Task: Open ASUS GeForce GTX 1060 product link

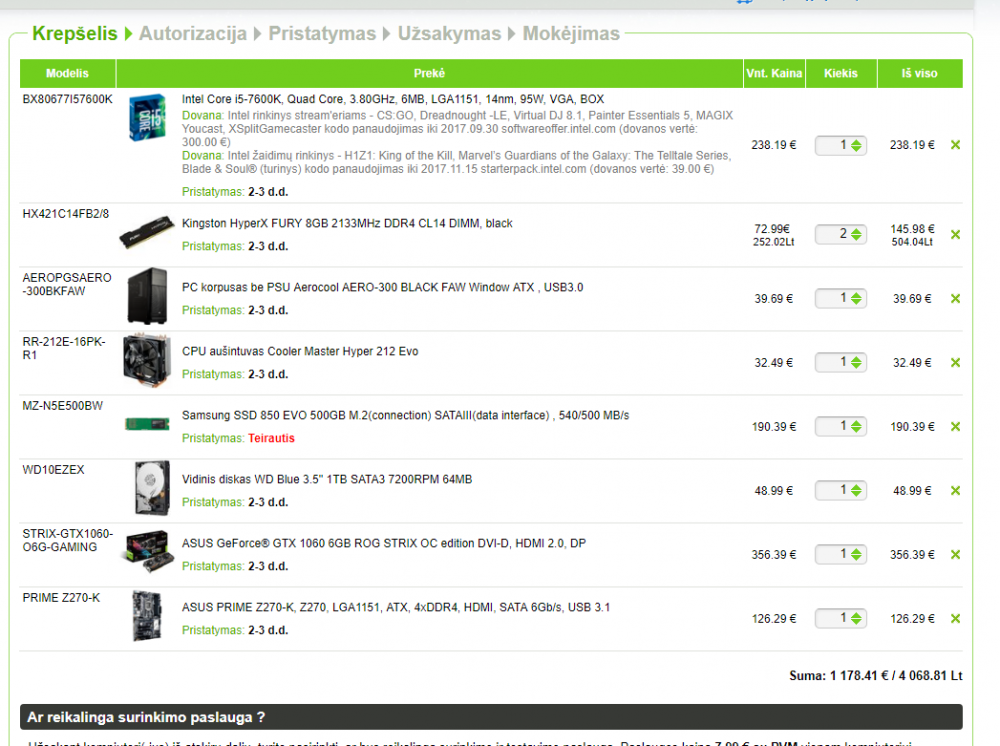Action: tap(384, 543)
